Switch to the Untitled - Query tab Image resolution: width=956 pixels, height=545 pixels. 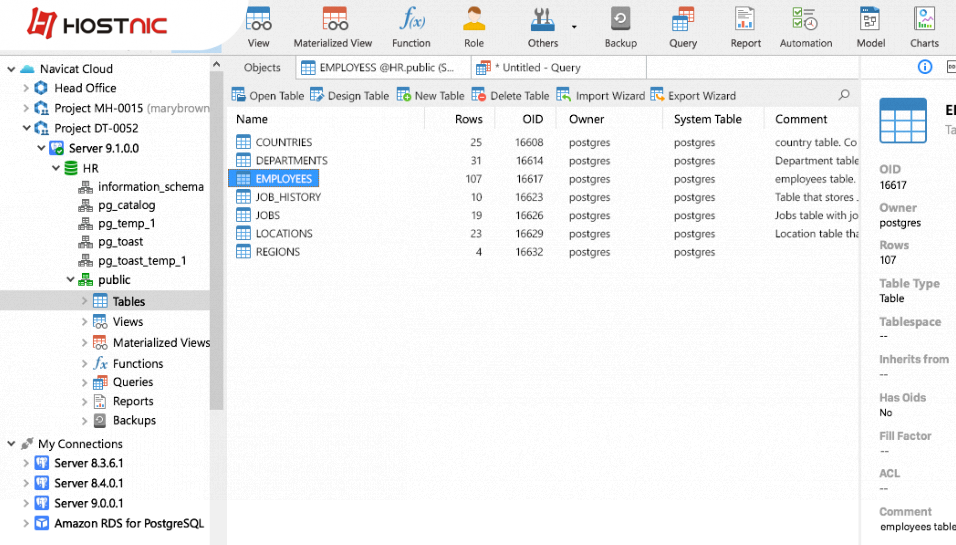540,68
